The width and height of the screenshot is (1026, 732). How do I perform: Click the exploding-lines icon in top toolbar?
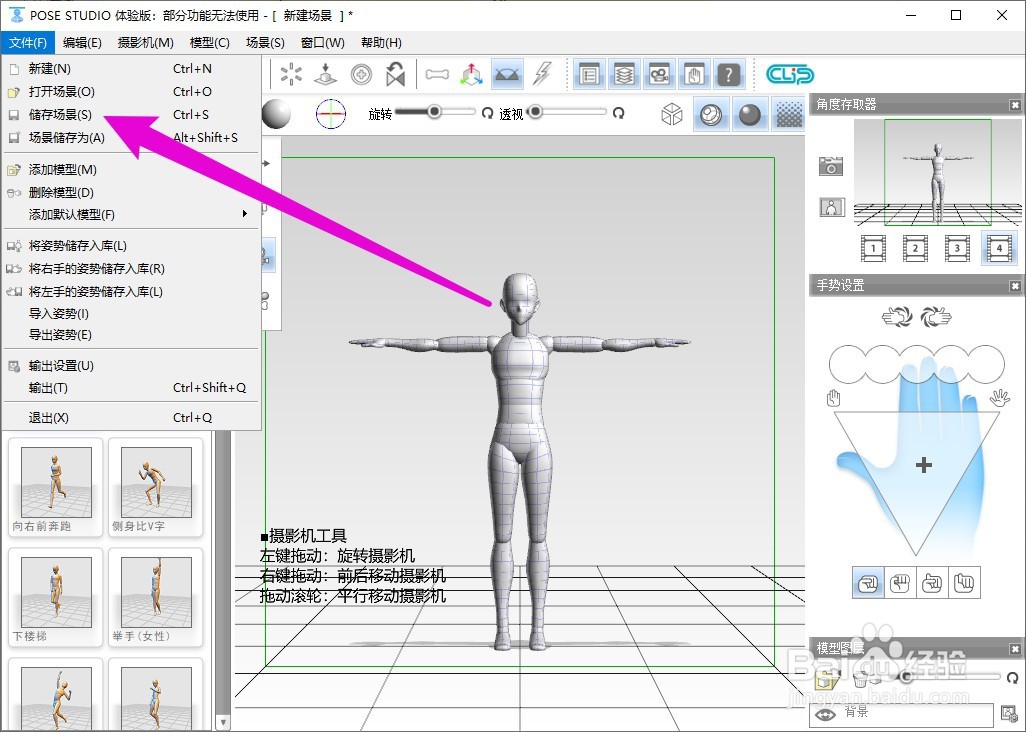coord(291,75)
